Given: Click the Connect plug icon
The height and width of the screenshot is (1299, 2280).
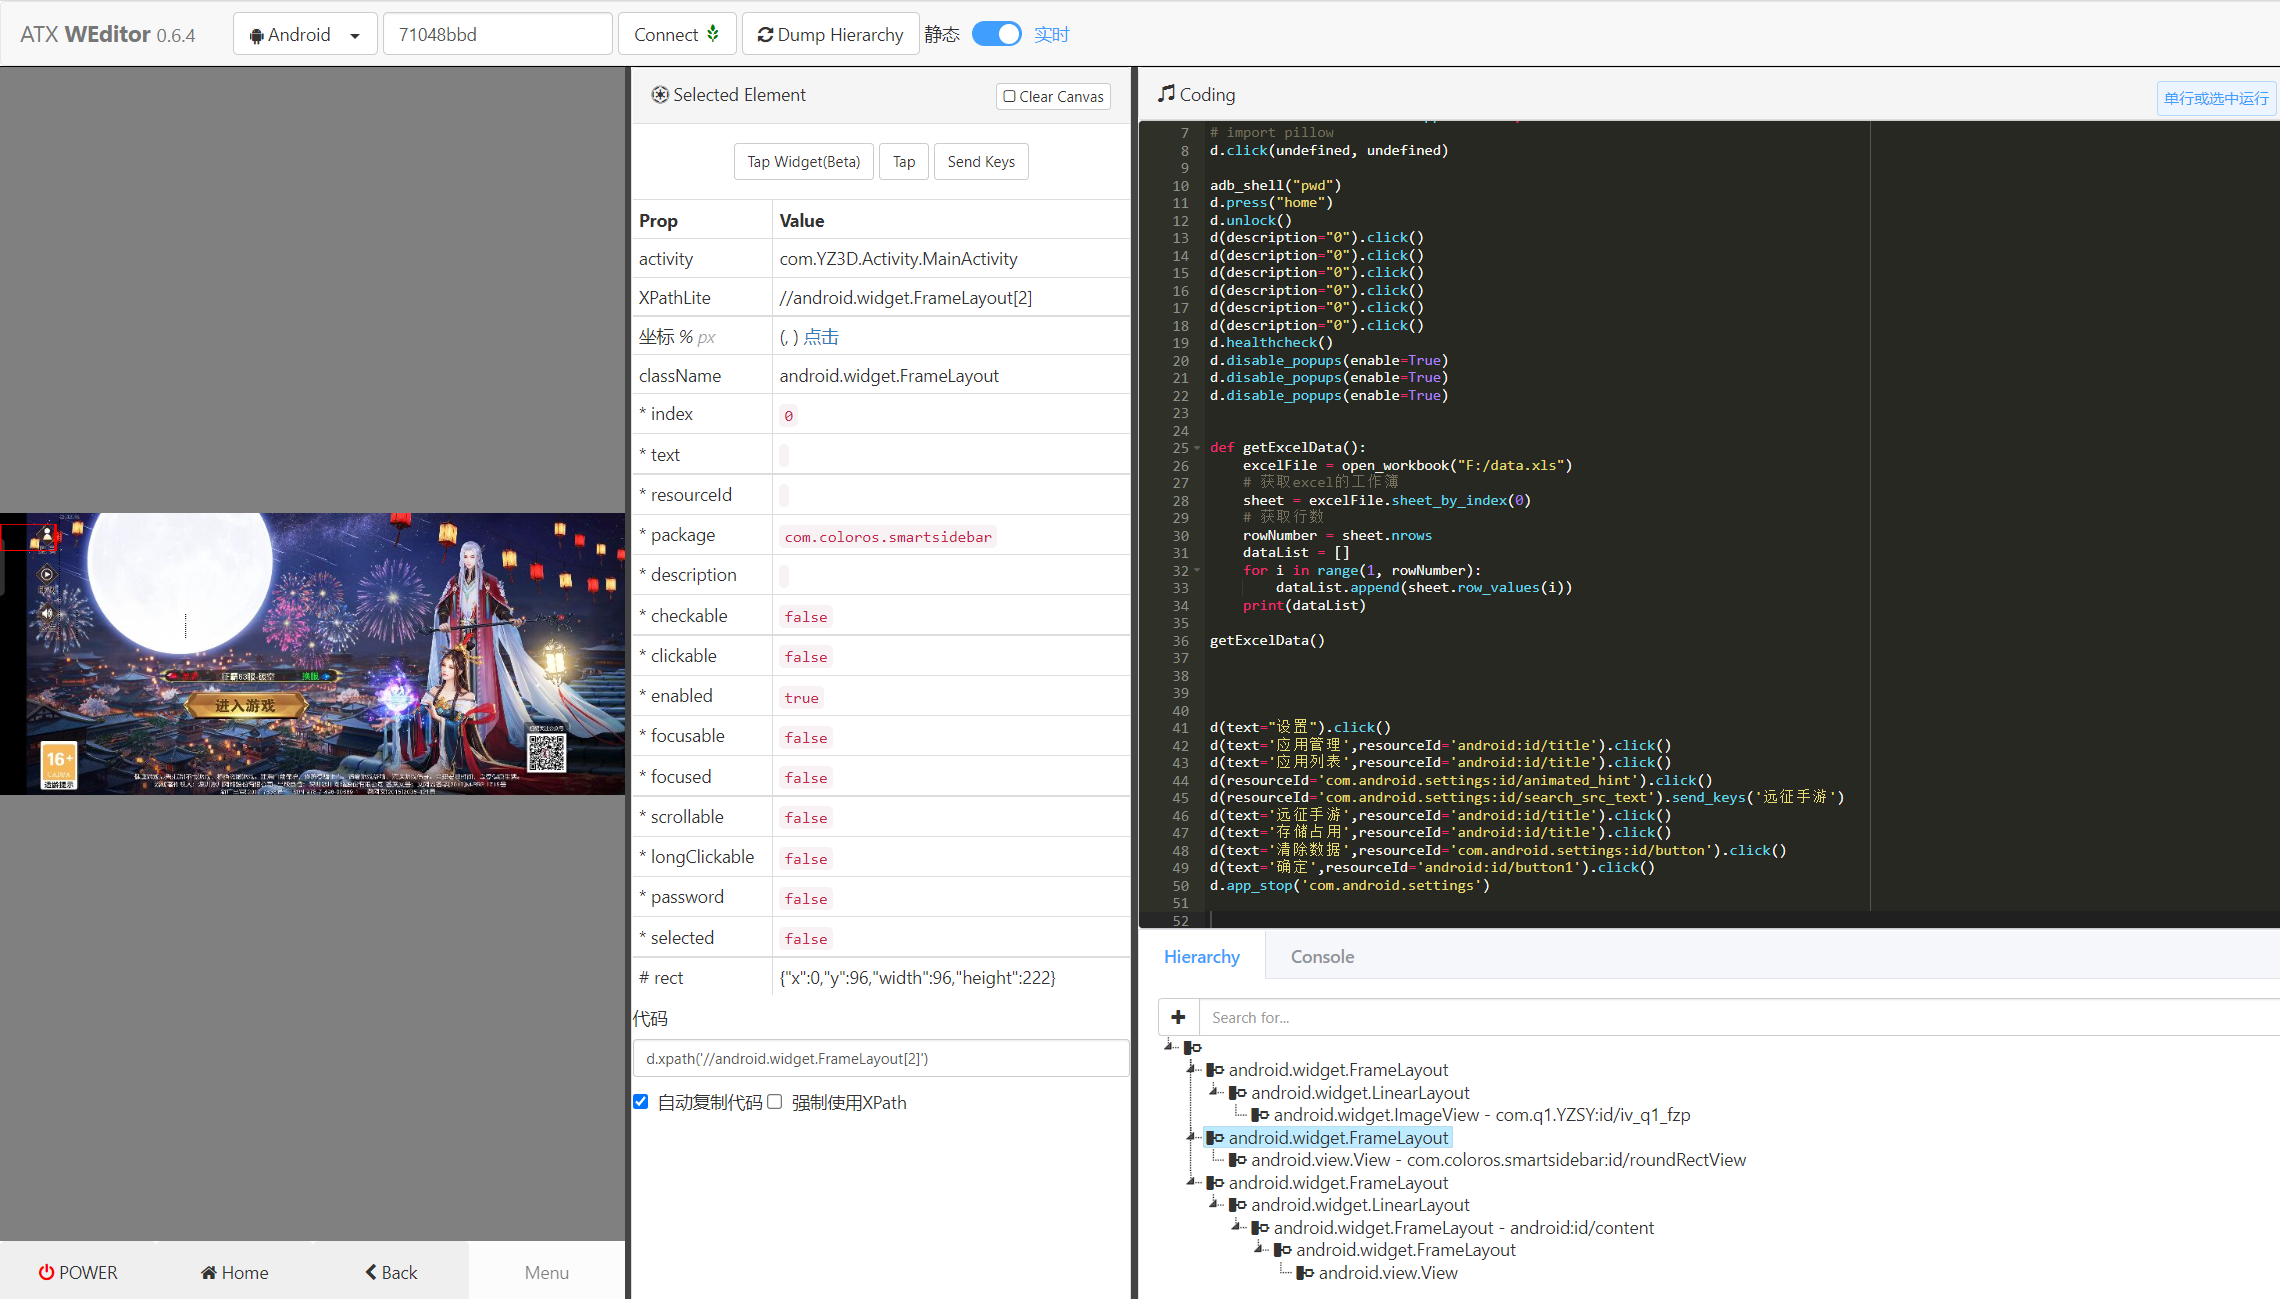Looking at the screenshot, I should tap(713, 33).
